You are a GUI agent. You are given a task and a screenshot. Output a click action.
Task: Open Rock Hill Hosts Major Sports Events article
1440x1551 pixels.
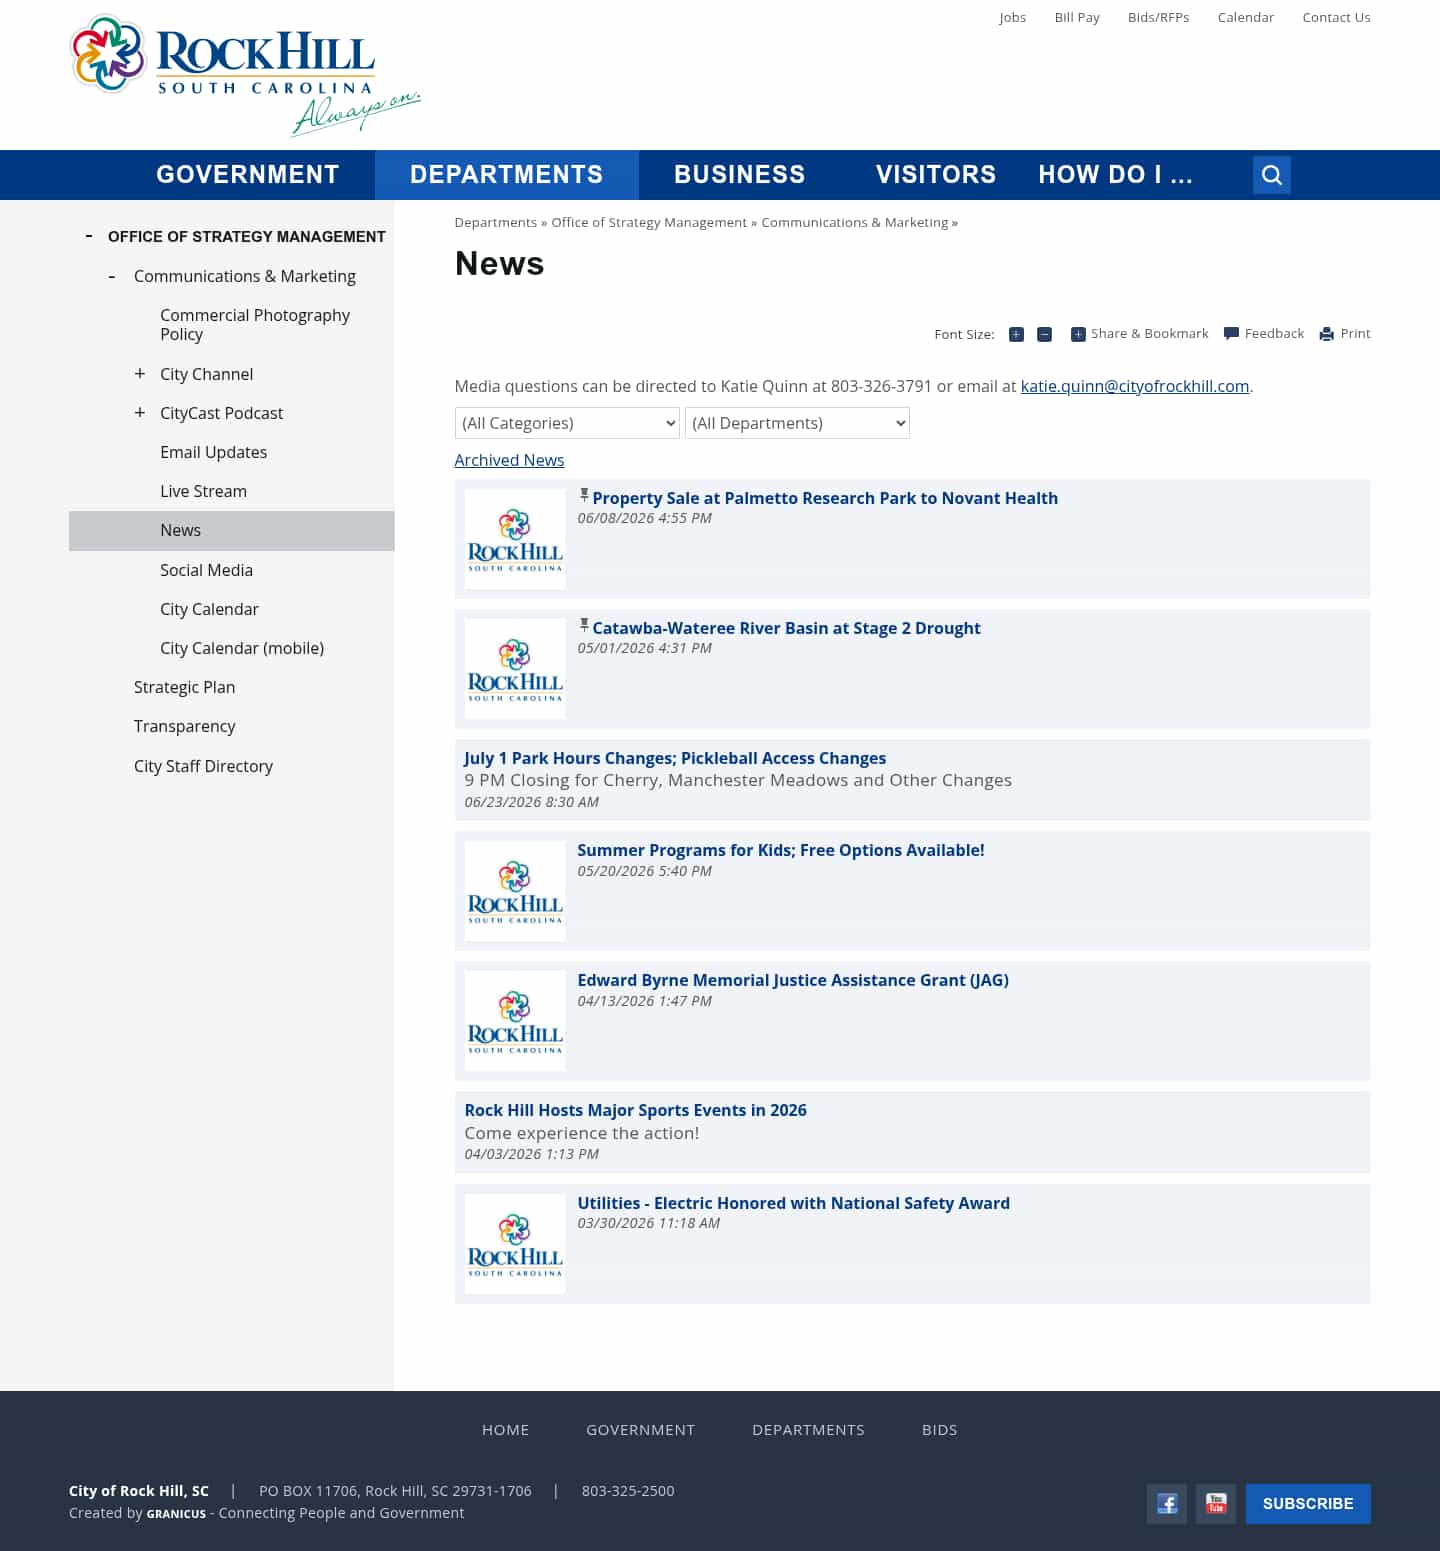pos(635,1110)
